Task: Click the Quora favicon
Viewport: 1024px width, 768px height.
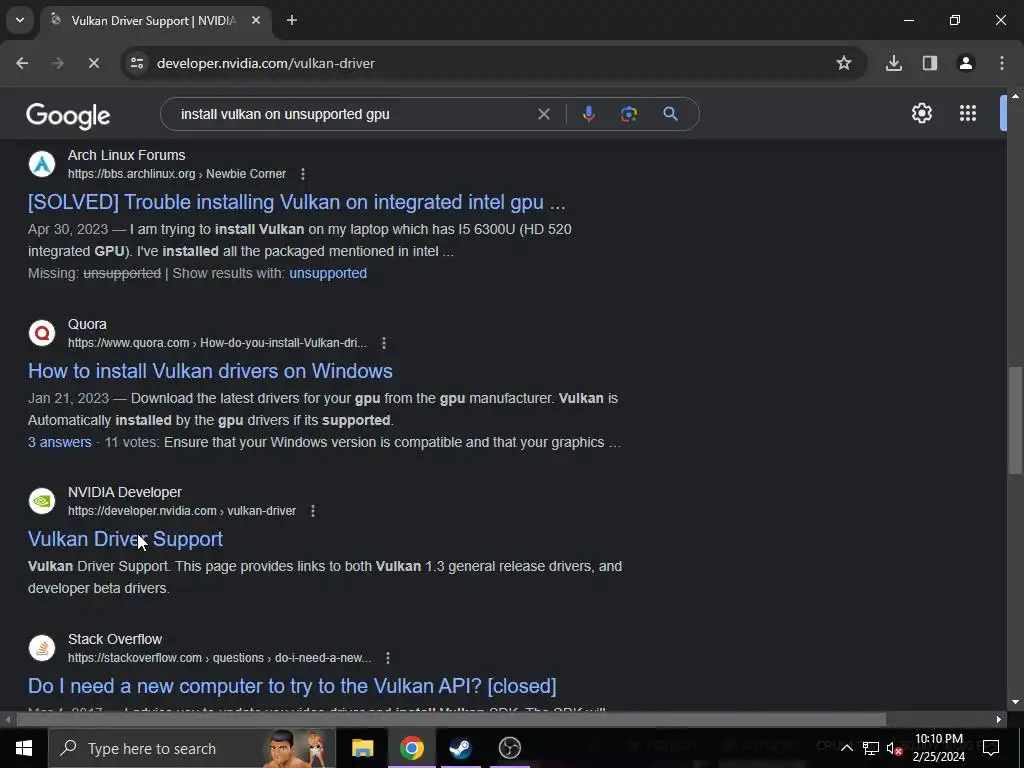Action: (x=42, y=333)
